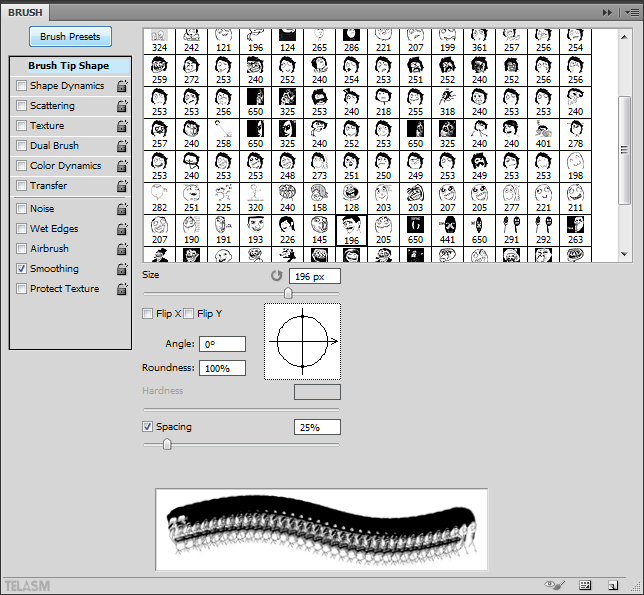
Task: Select the brush tip labeled 158
Action: 319,198
